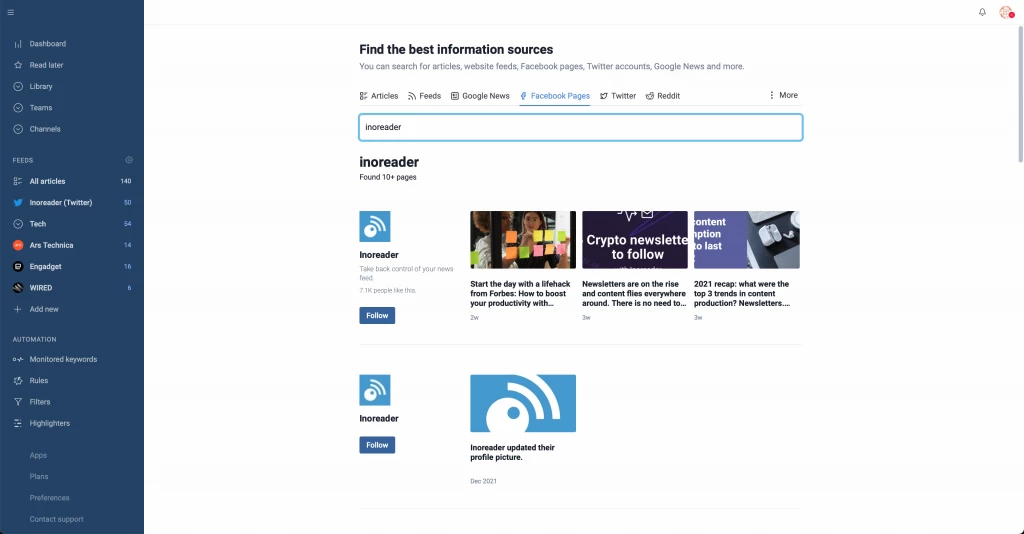The width and height of the screenshot is (1024, 534).
Task: Open sticky notes lifehack post thumbnail
Action: point(523,240)
